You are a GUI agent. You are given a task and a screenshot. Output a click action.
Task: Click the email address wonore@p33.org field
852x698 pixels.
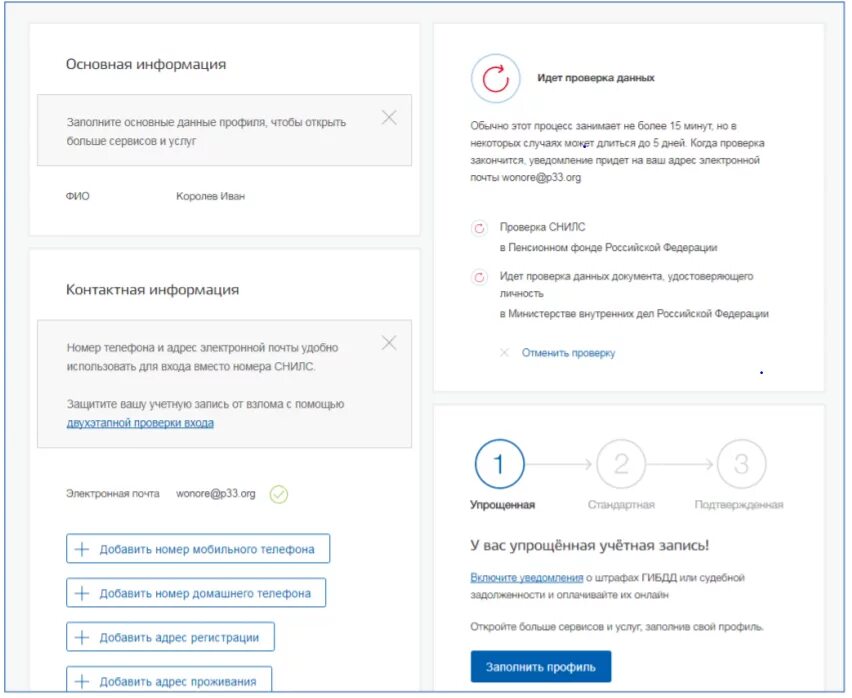[216, 494]
